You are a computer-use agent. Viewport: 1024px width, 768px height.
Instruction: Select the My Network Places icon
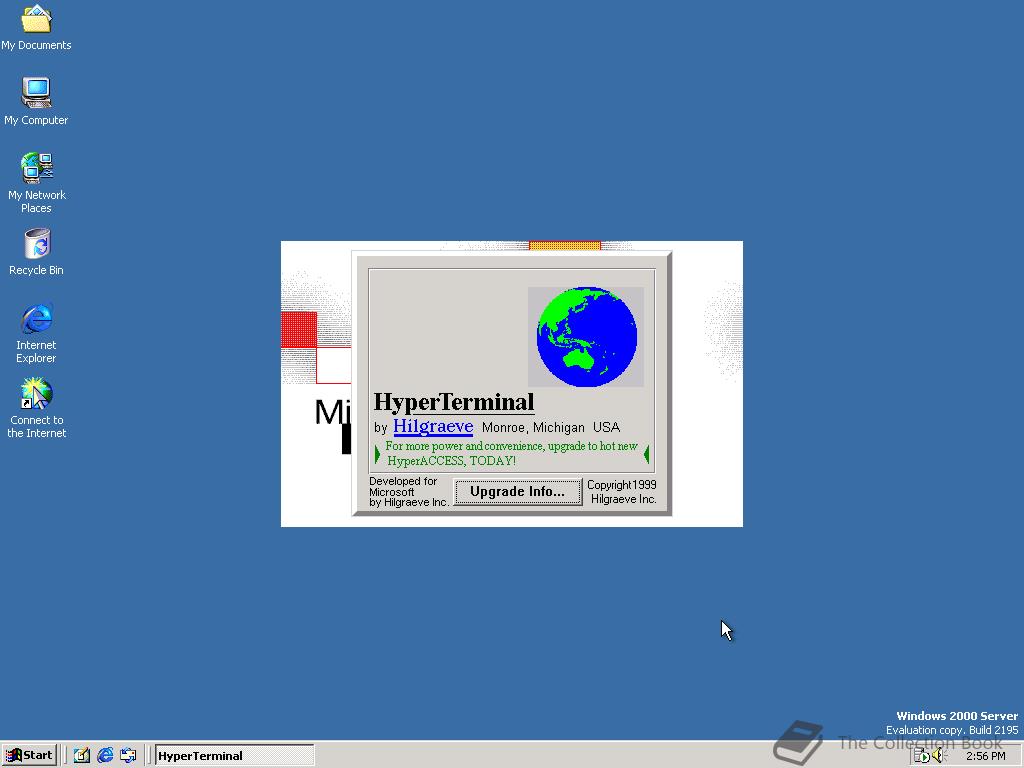(x=37, y=182)
